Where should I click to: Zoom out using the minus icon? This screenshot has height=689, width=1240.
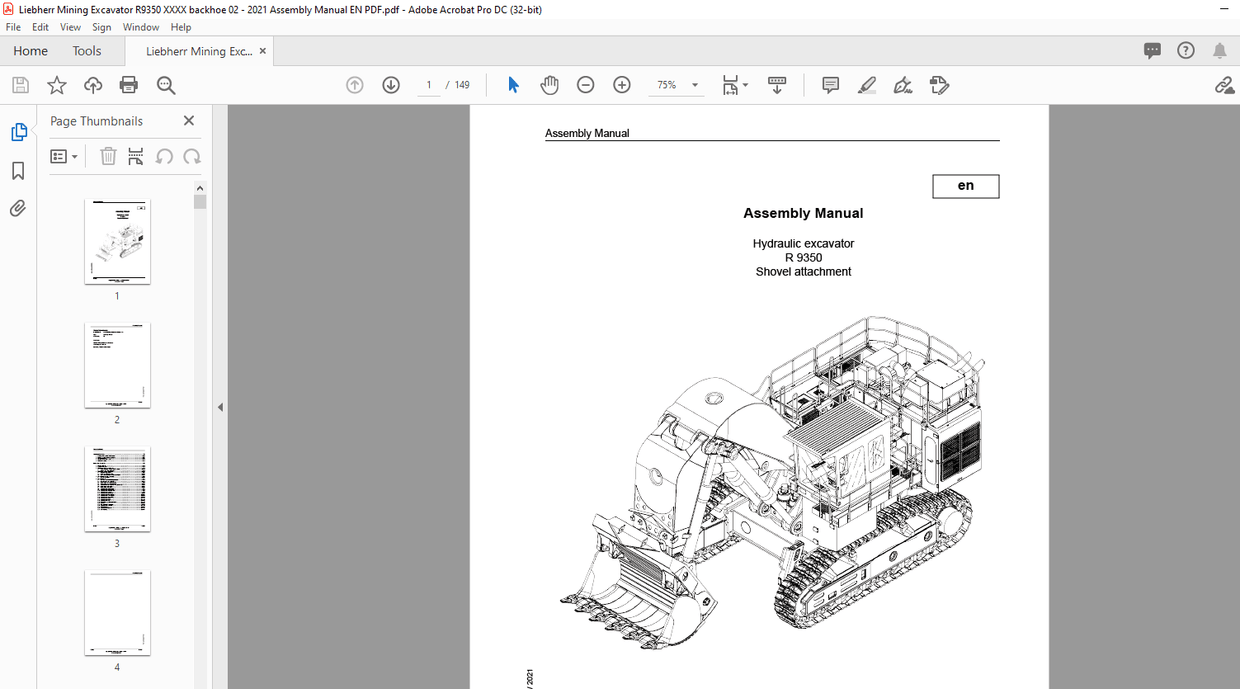(585, 85)
